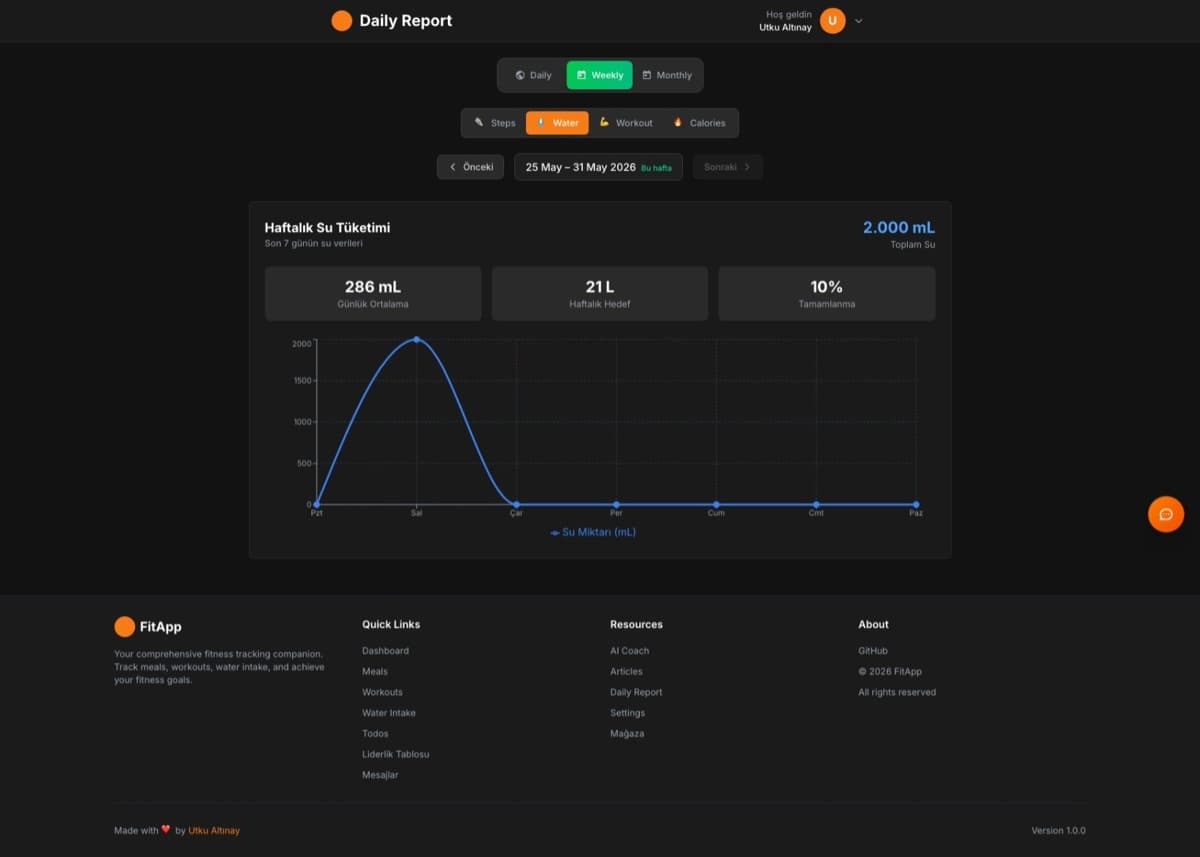Open Todos footer link

[375, 734]
